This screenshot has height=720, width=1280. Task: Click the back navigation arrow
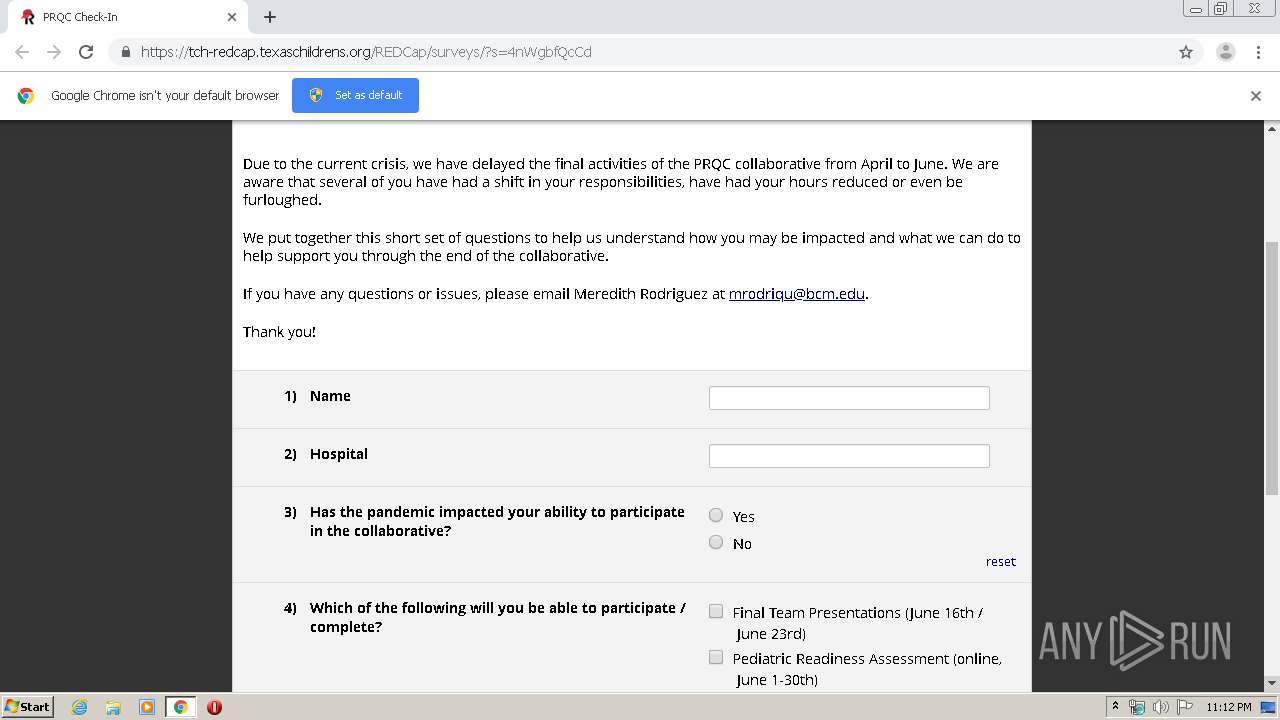point(22,52)
